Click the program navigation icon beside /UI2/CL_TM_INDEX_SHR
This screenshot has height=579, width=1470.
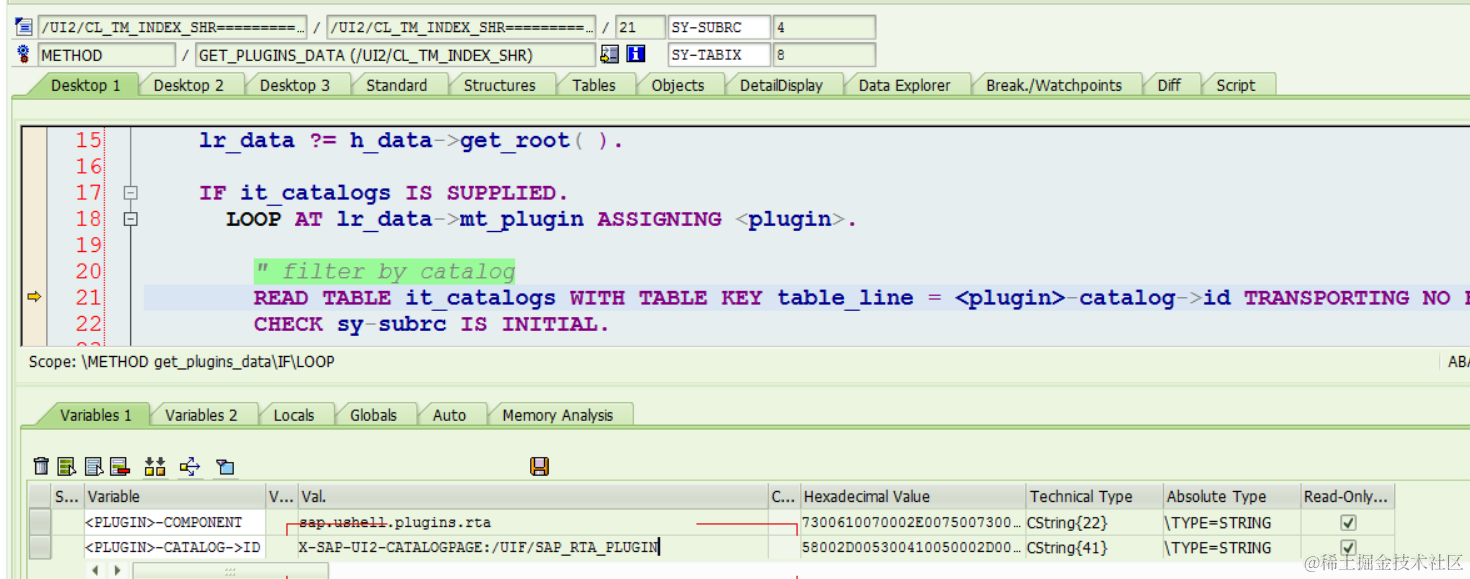click(24, 27)
